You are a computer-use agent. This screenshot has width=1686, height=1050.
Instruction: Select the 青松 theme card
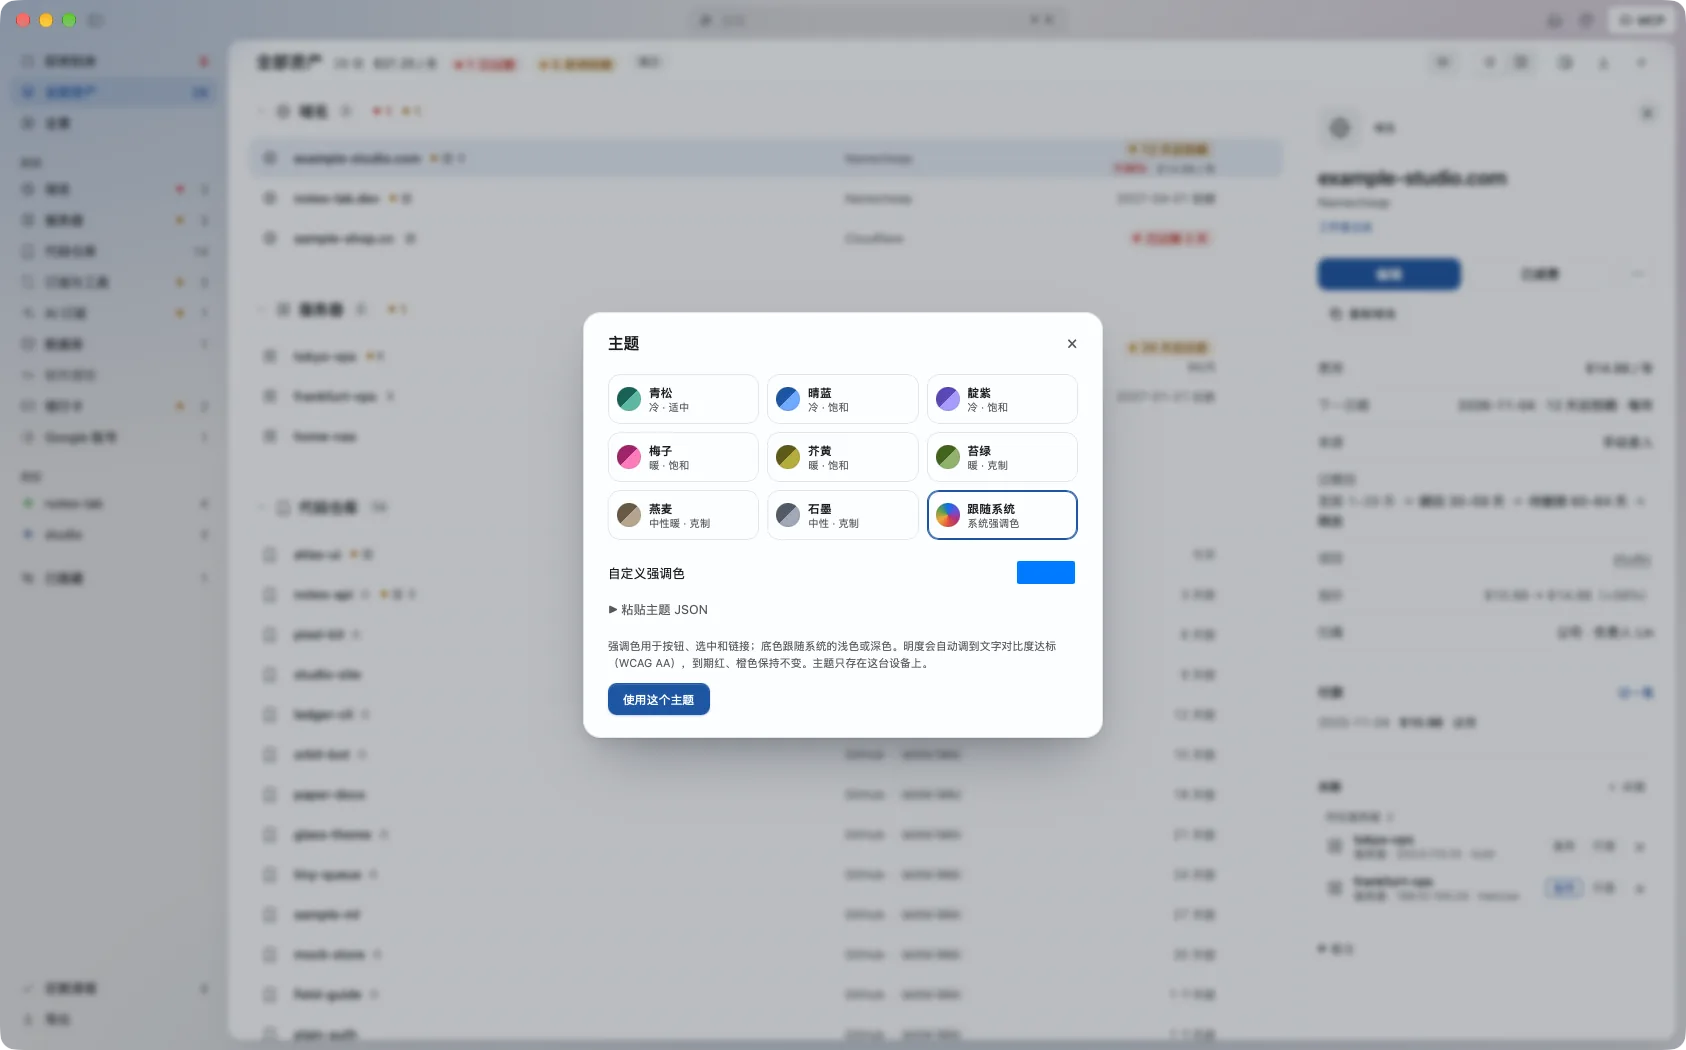click(x=683, y=399)
